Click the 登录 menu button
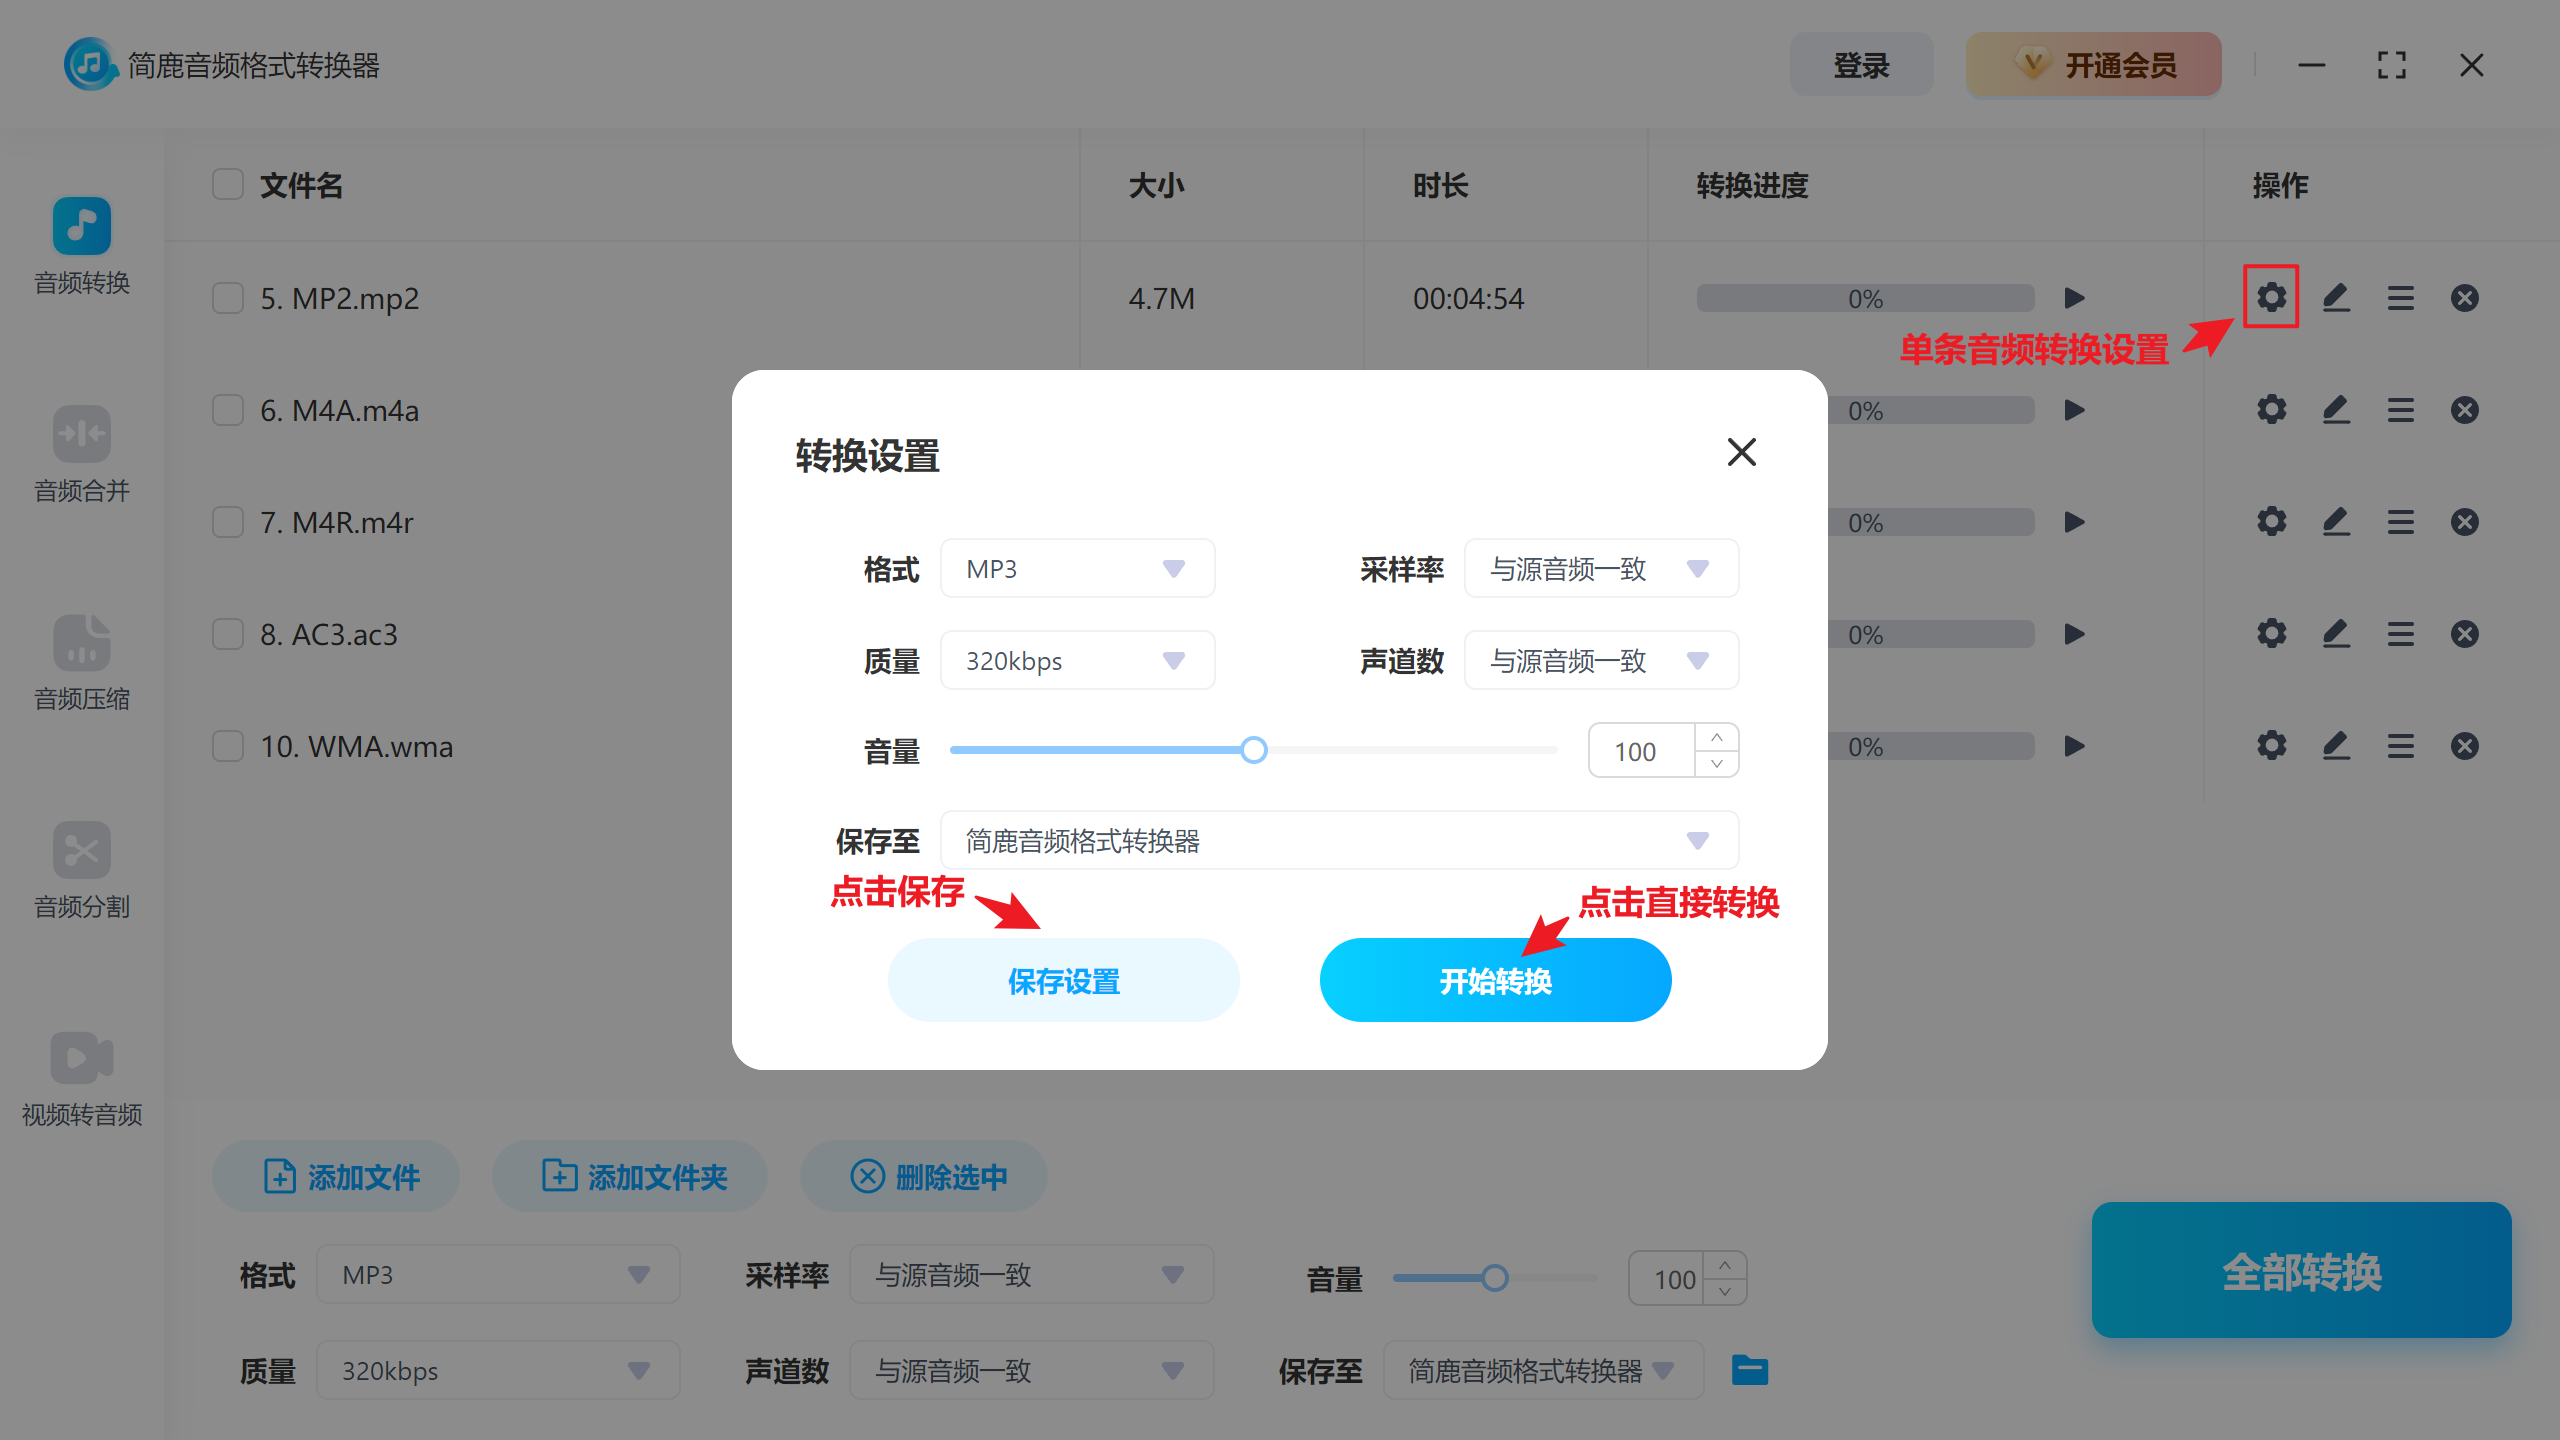2560x1440 pixels. pyautogui.click(x=1861, y=64)
